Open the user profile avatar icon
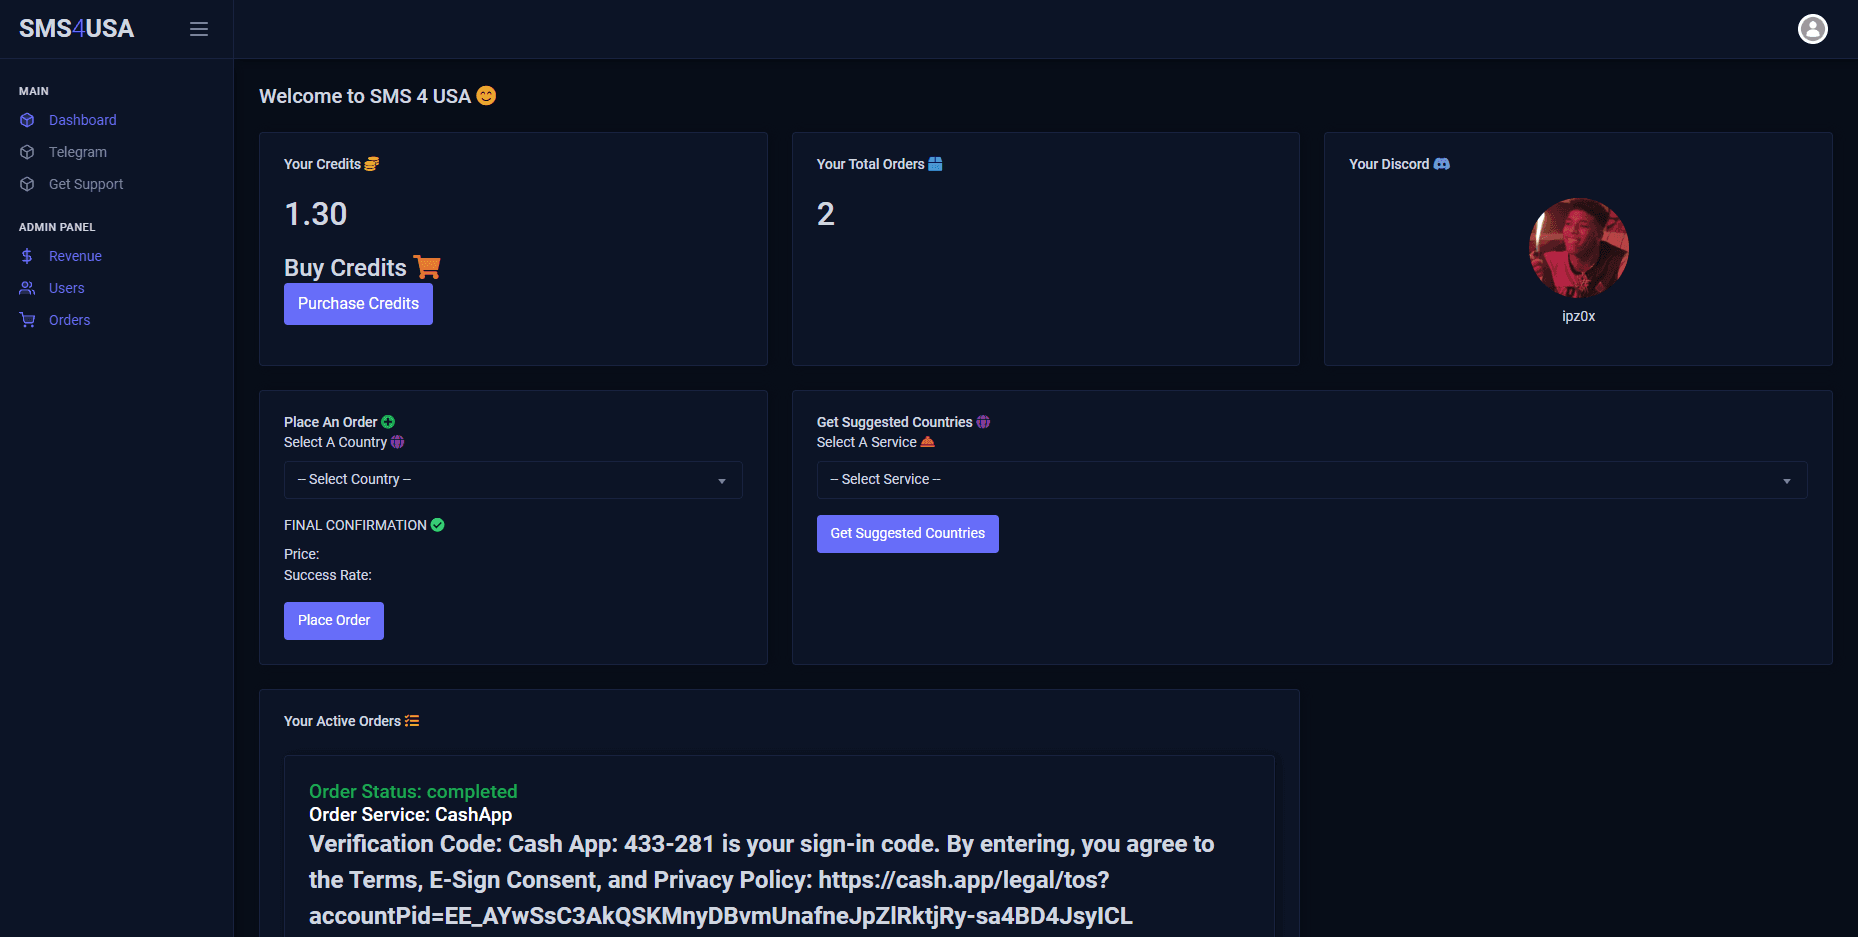Viewport: 1859px width, 937px height. (1812, 29)
